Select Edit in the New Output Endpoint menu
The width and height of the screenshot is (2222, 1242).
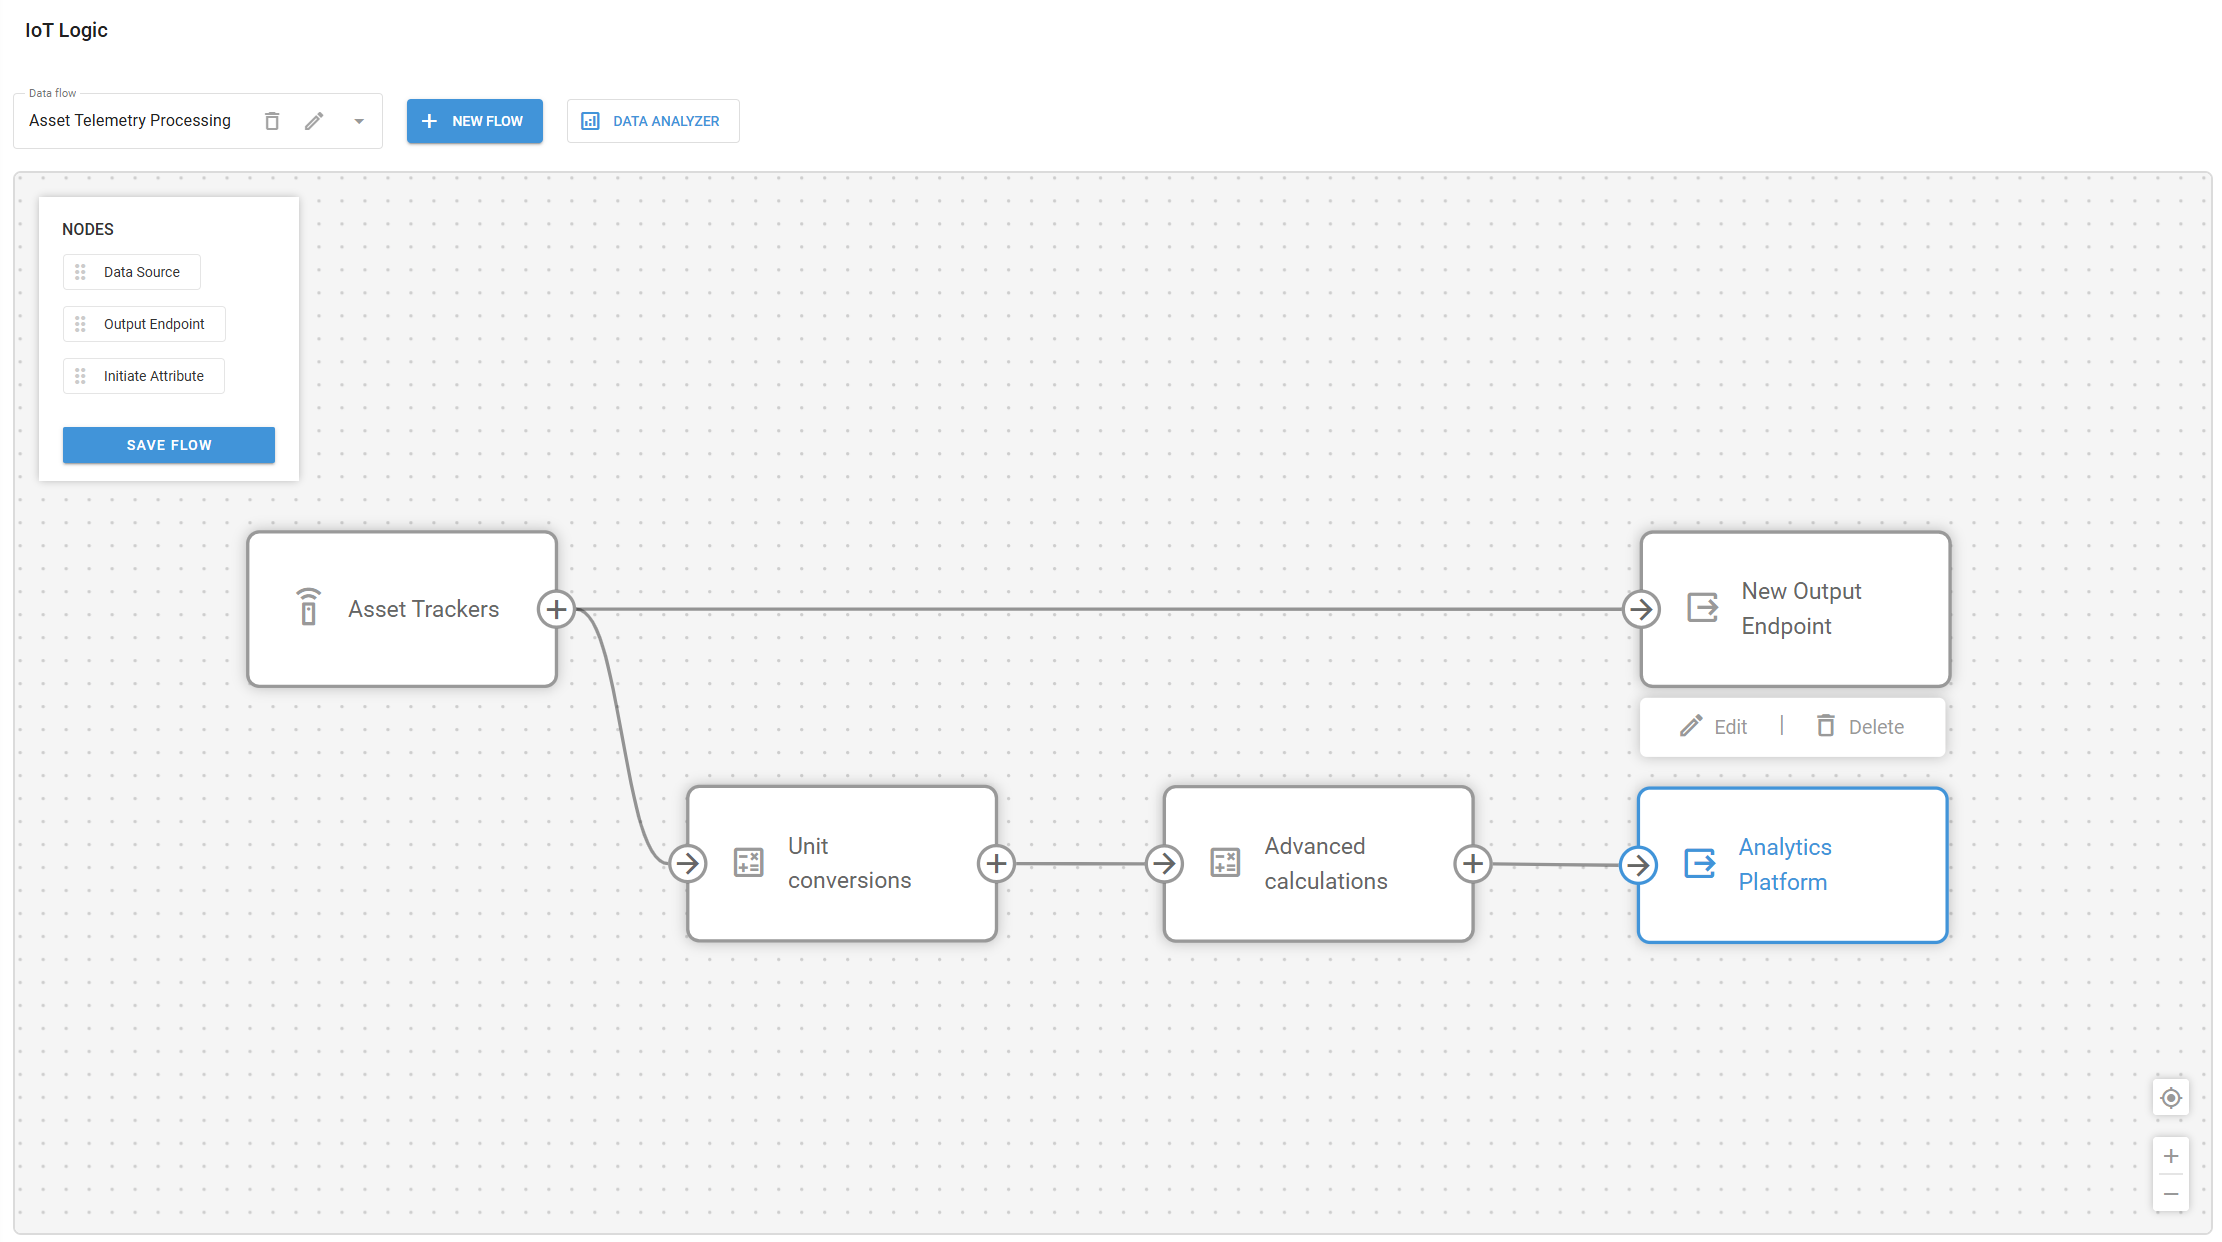tap(1713, 726)
